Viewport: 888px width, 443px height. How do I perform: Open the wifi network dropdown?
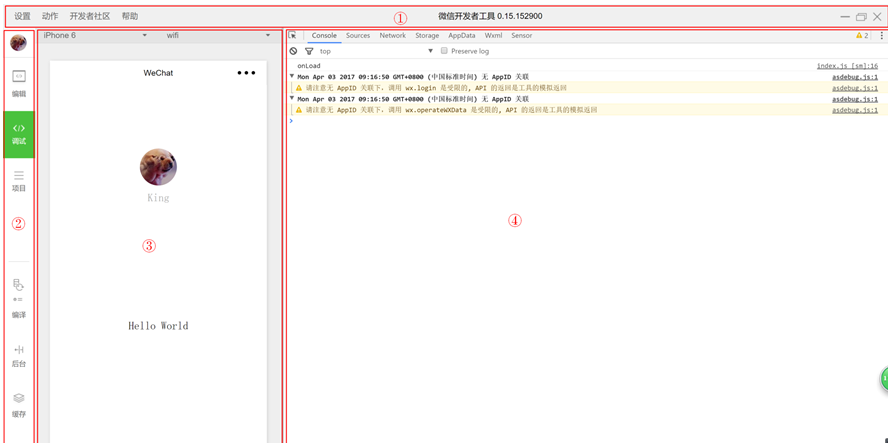click(x=218, y=36)
